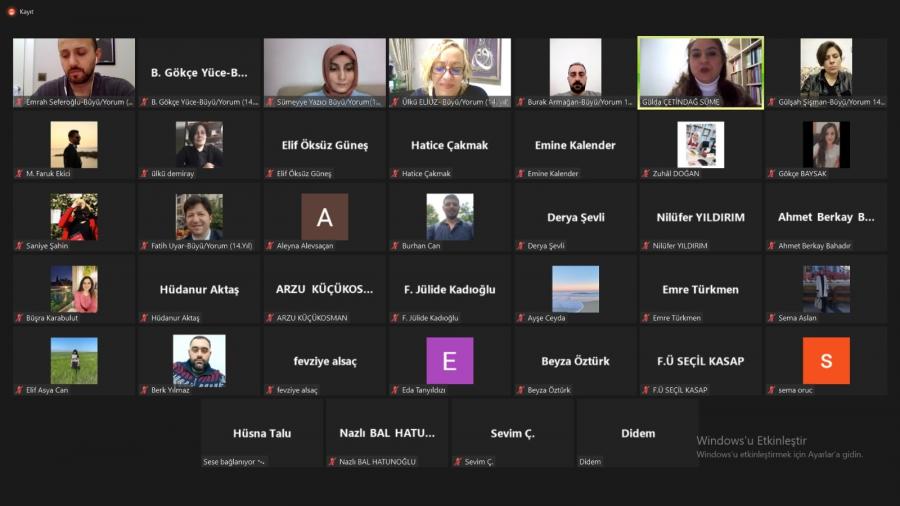Image resolution: width=900 pixels, height=506 pixels.
Task: Click Eda Tanyıldızı's purple 'E' avatar
Action: pos(449,360)
